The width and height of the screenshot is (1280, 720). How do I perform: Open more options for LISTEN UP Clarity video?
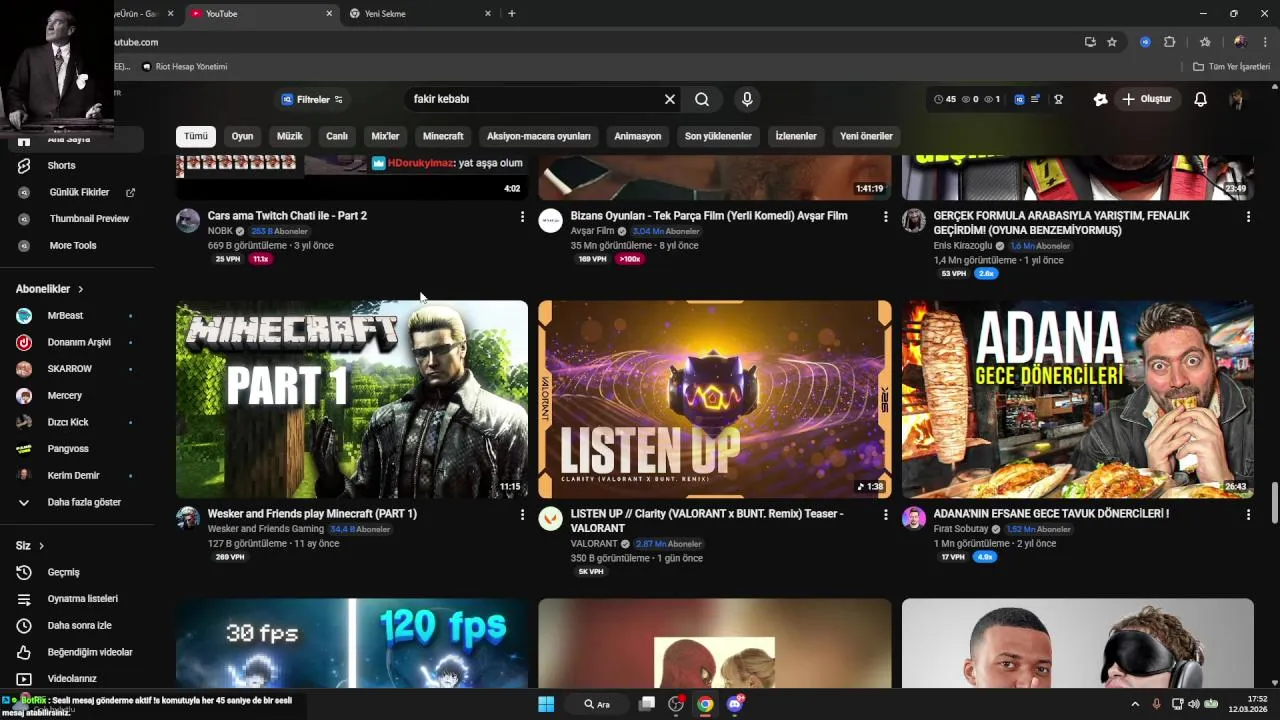pyautogui.click(x=885, y=514)
